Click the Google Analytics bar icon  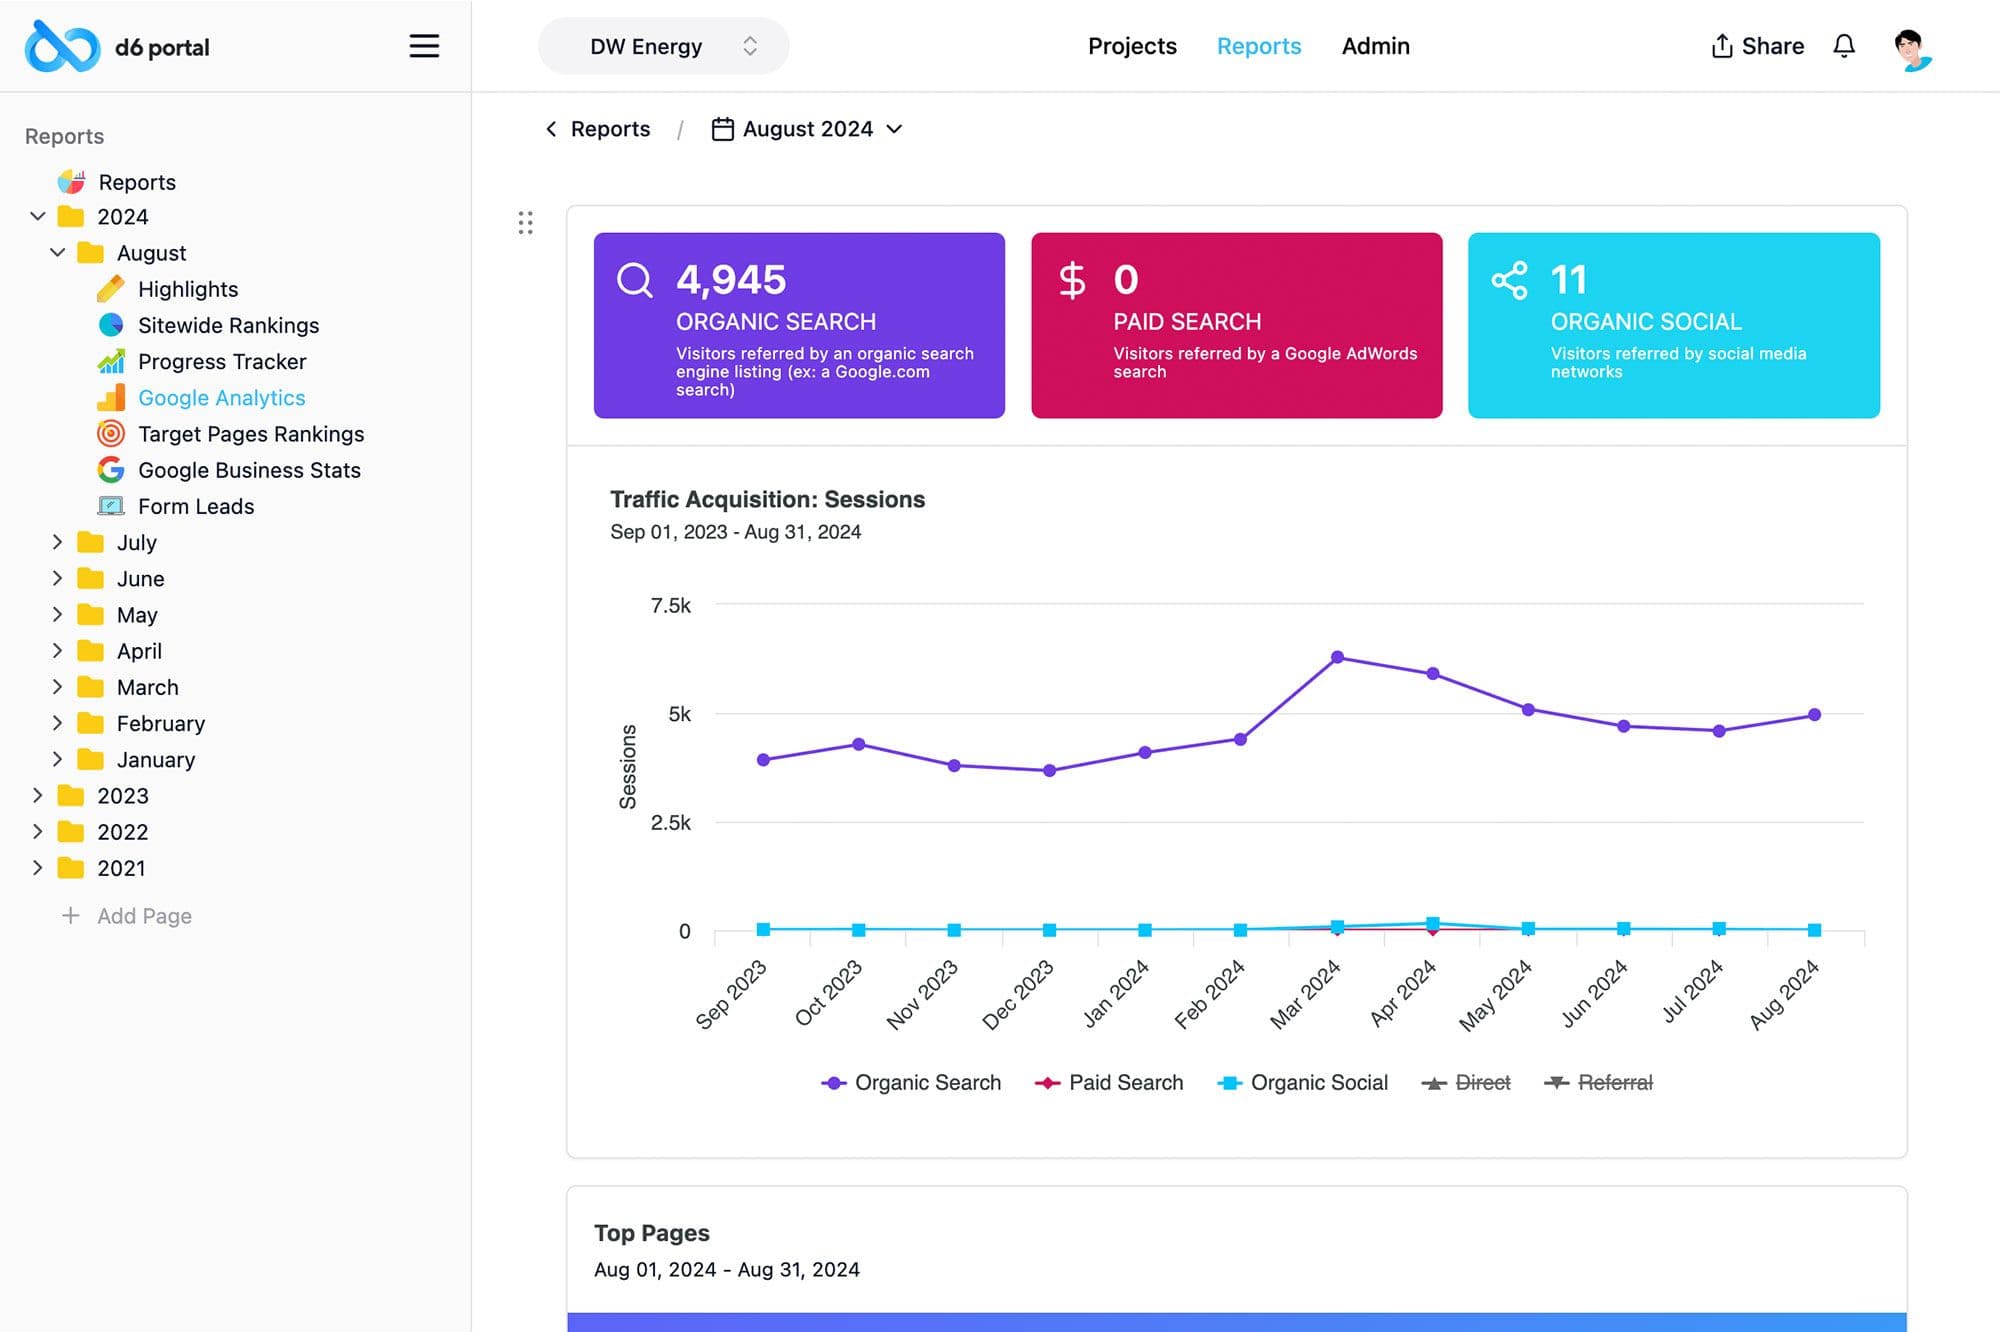coord(110,397)
